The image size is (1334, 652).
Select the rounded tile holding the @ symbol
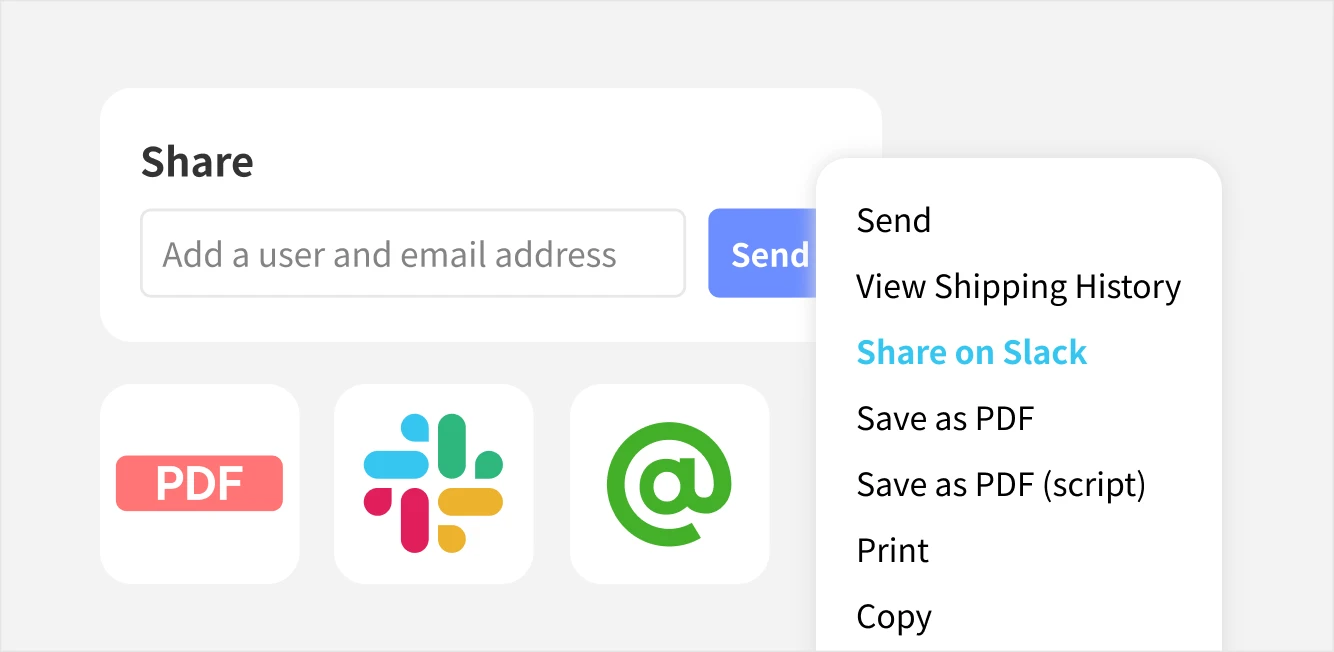point(669,484)
